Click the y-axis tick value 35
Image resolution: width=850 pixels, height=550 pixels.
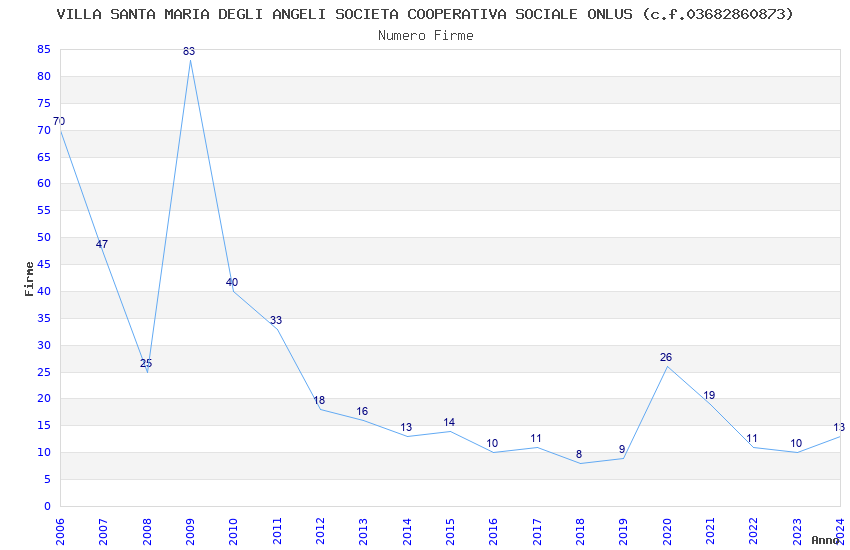pyautogui.click(x=44, y=318)
